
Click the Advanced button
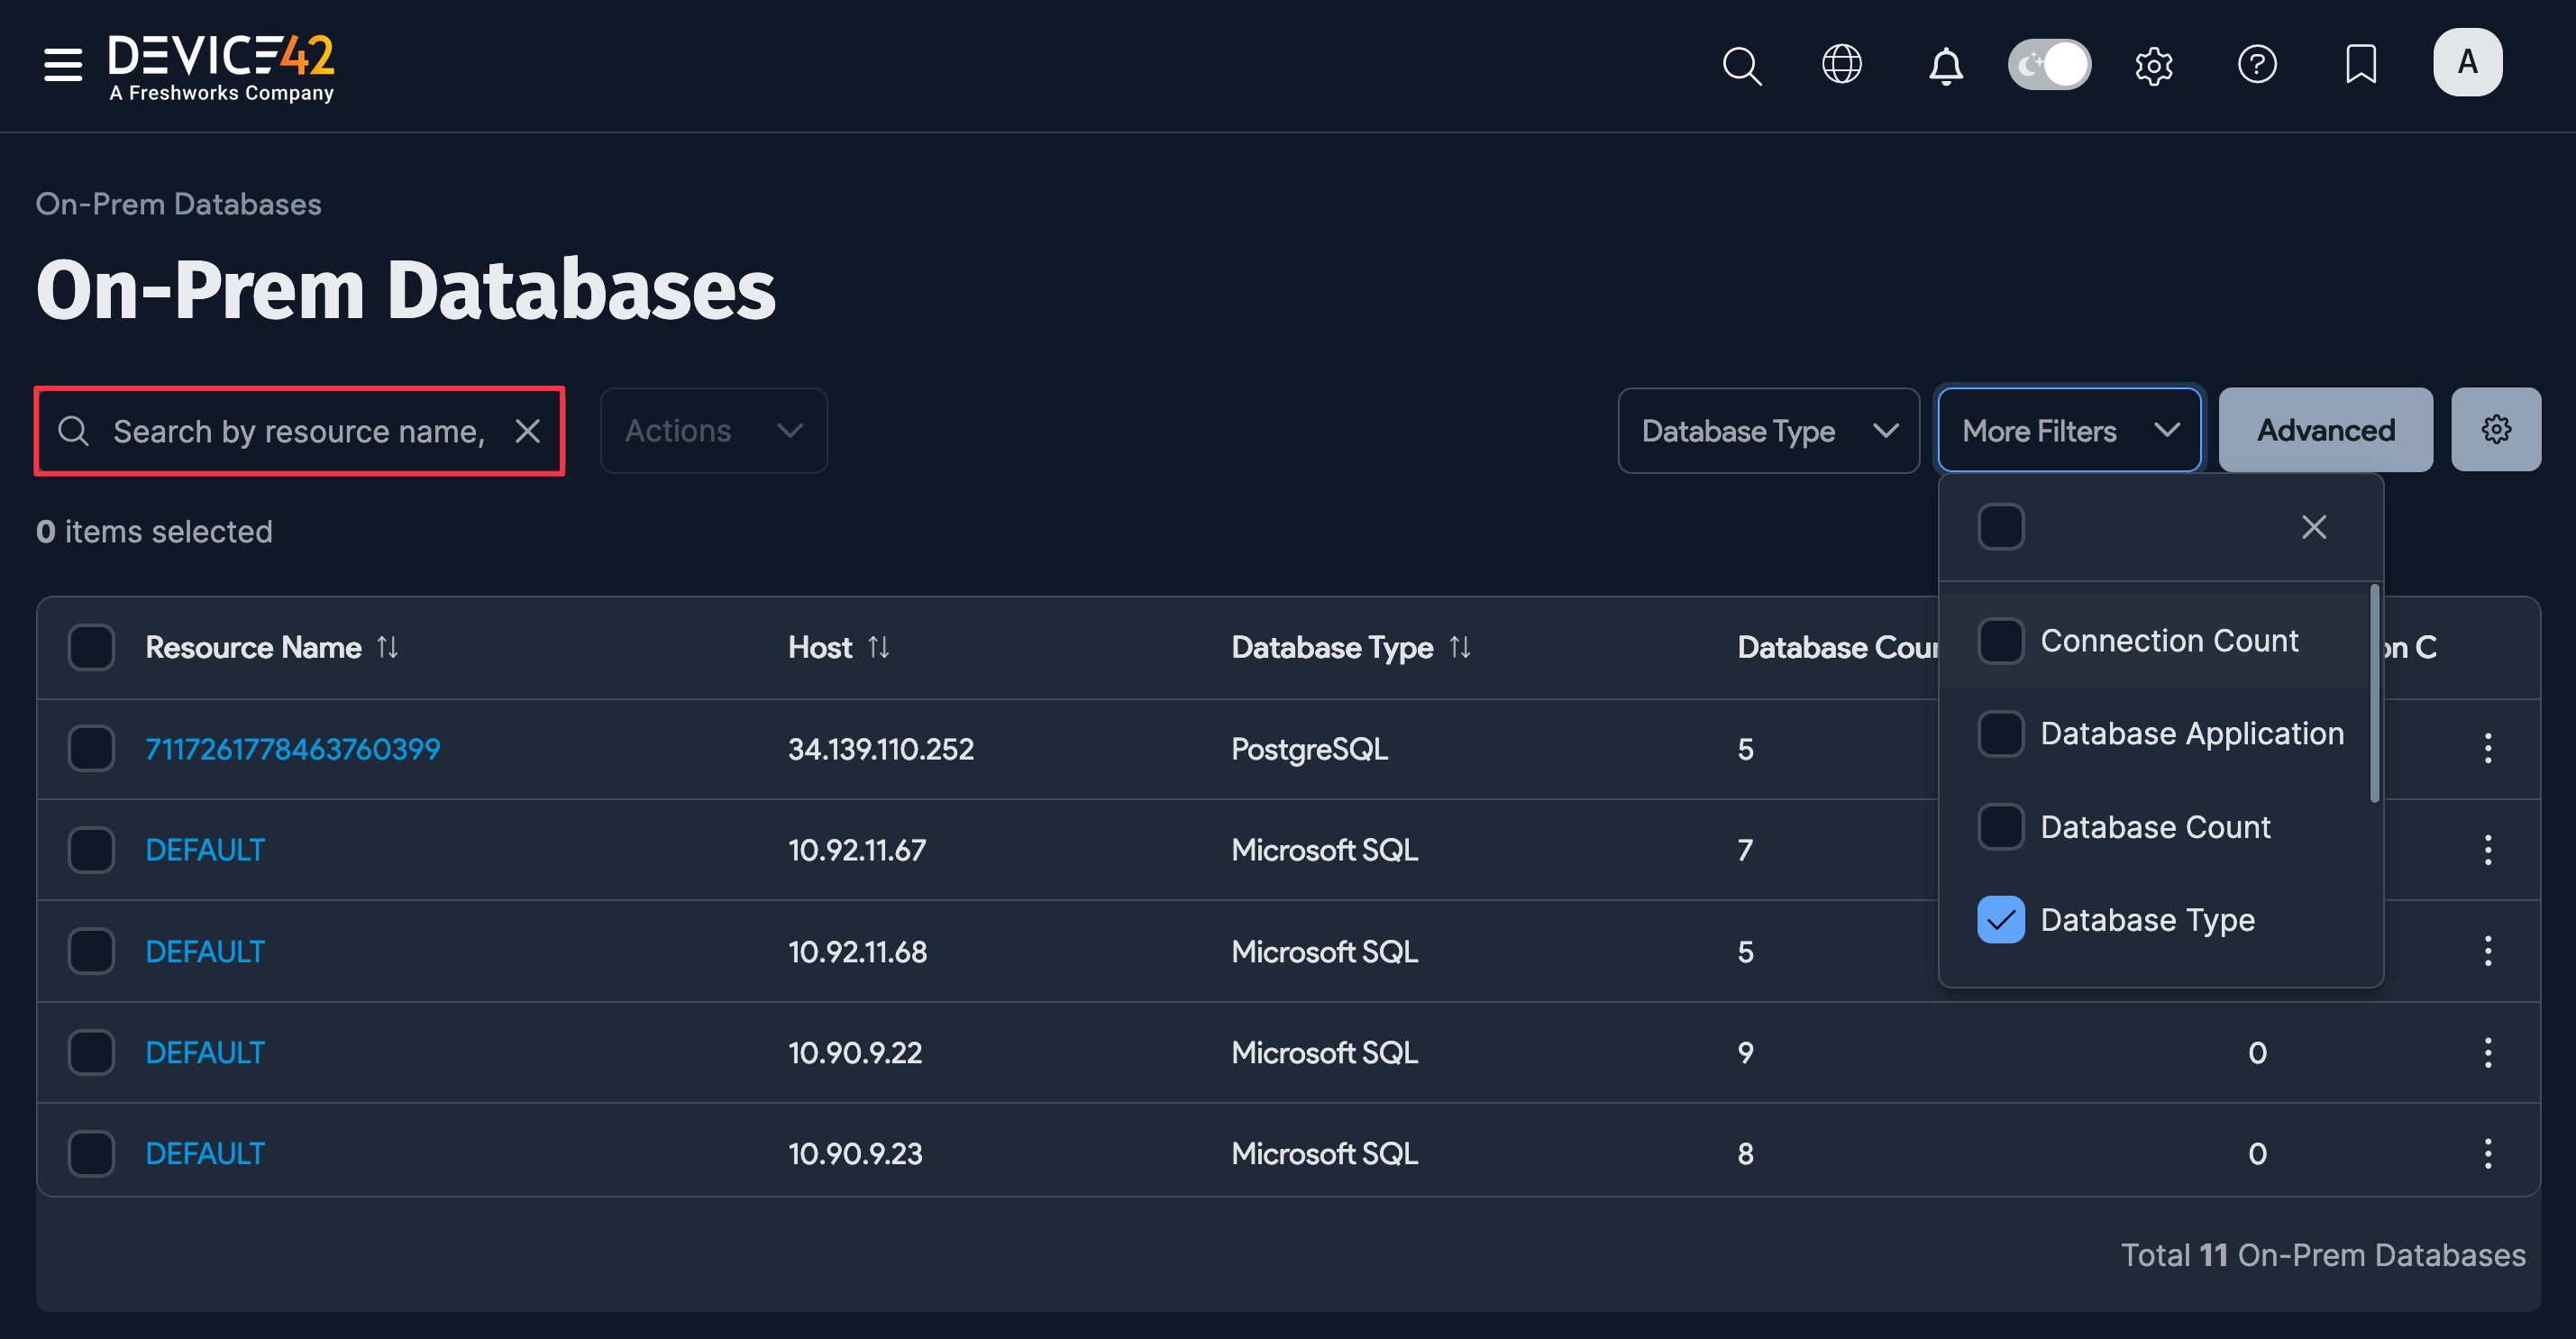tap(2325, 430)
